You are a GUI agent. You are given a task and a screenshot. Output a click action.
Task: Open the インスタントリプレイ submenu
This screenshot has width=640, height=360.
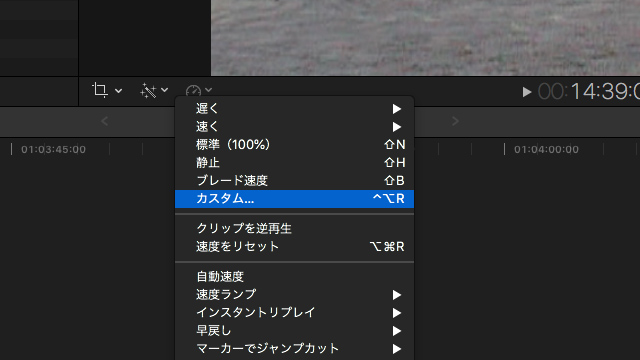click(294, 313)
